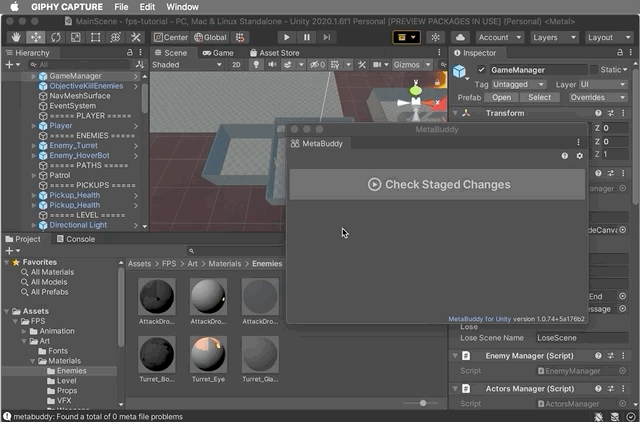
Task: Select the Move tool in toolbar
Action: (35, 37)
